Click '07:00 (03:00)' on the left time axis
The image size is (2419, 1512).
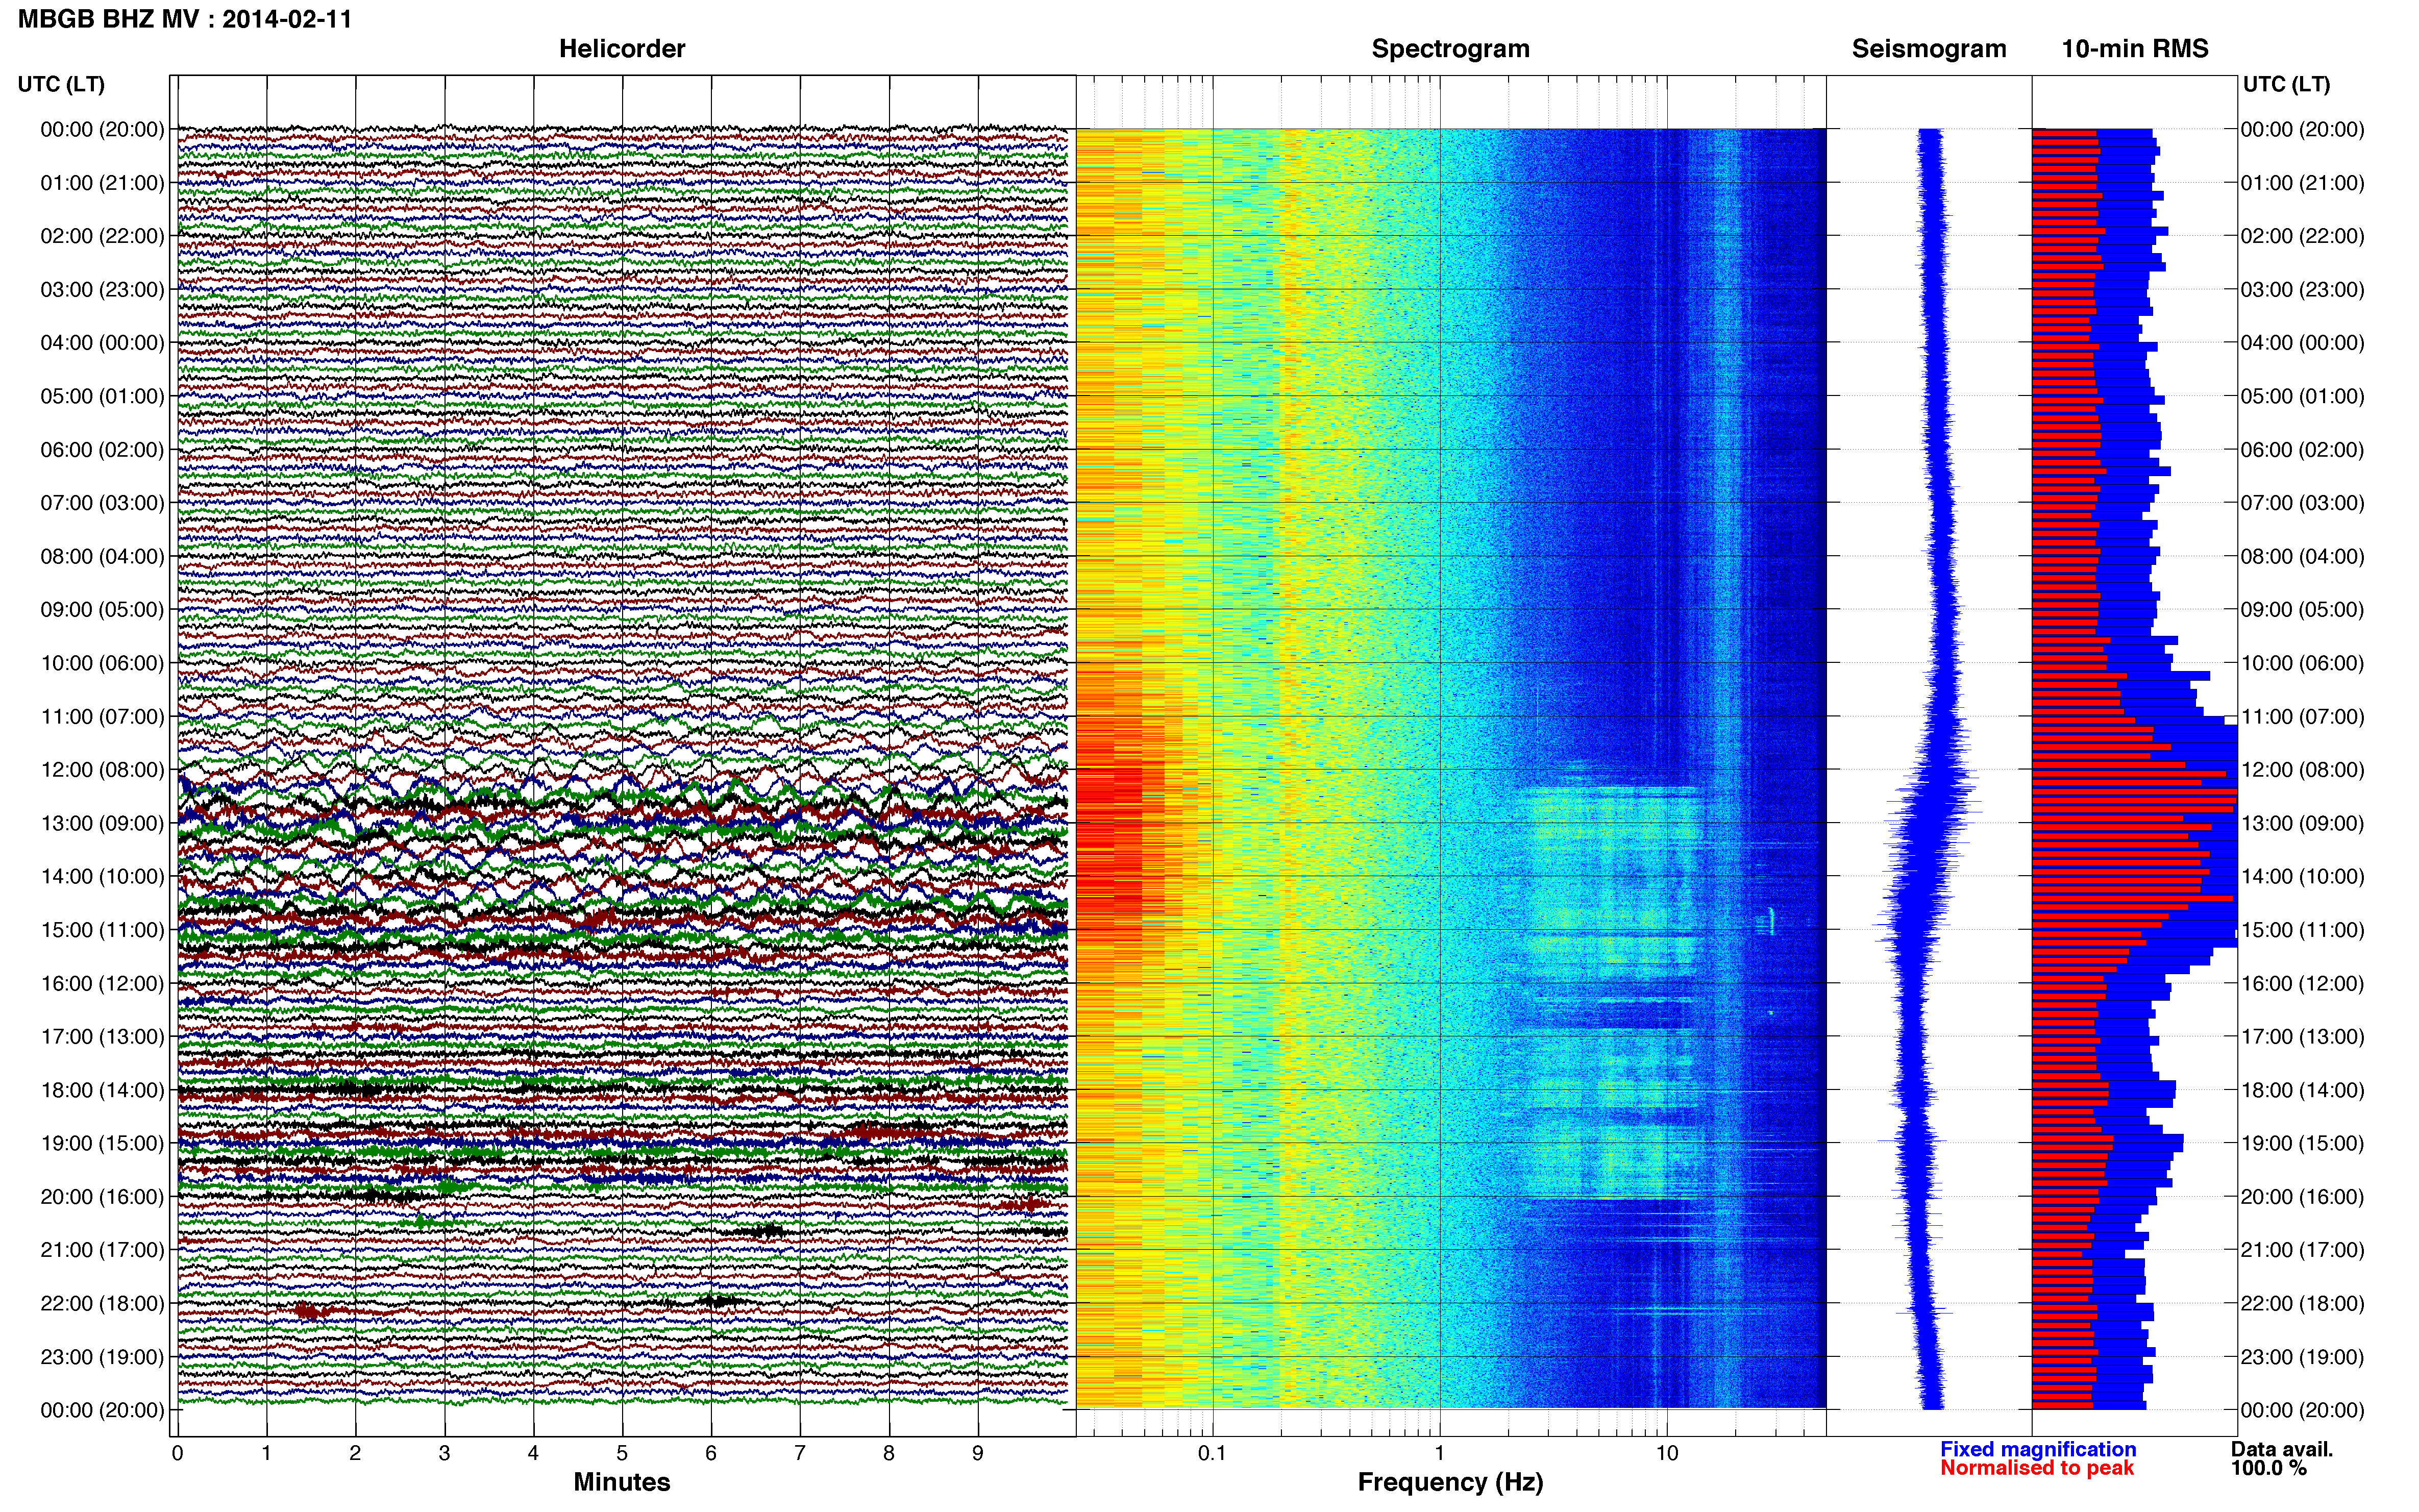(x=102, y=503)
